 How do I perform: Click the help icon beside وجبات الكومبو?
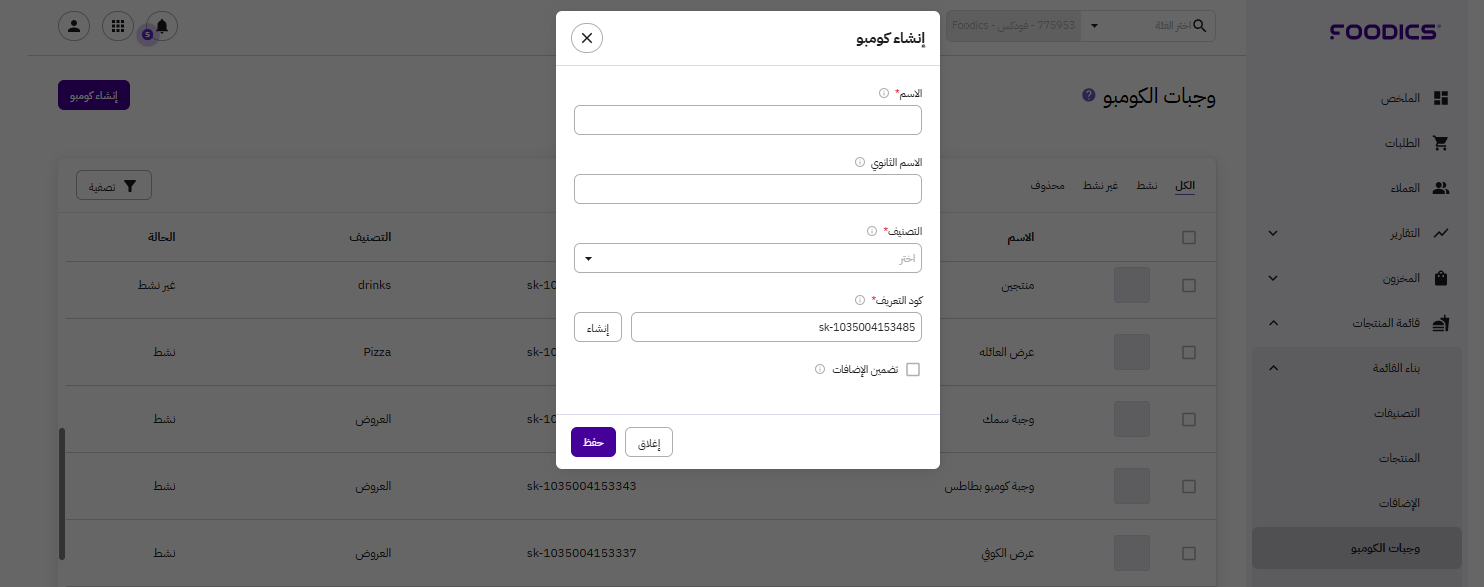(1088, 96)
